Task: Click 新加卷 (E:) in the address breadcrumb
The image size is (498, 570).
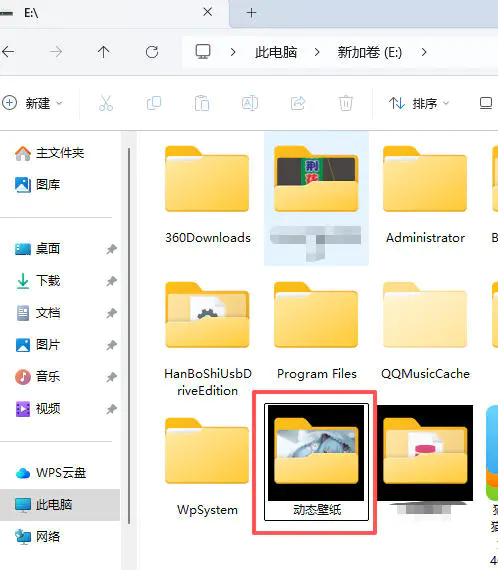Action: point(370,52)
